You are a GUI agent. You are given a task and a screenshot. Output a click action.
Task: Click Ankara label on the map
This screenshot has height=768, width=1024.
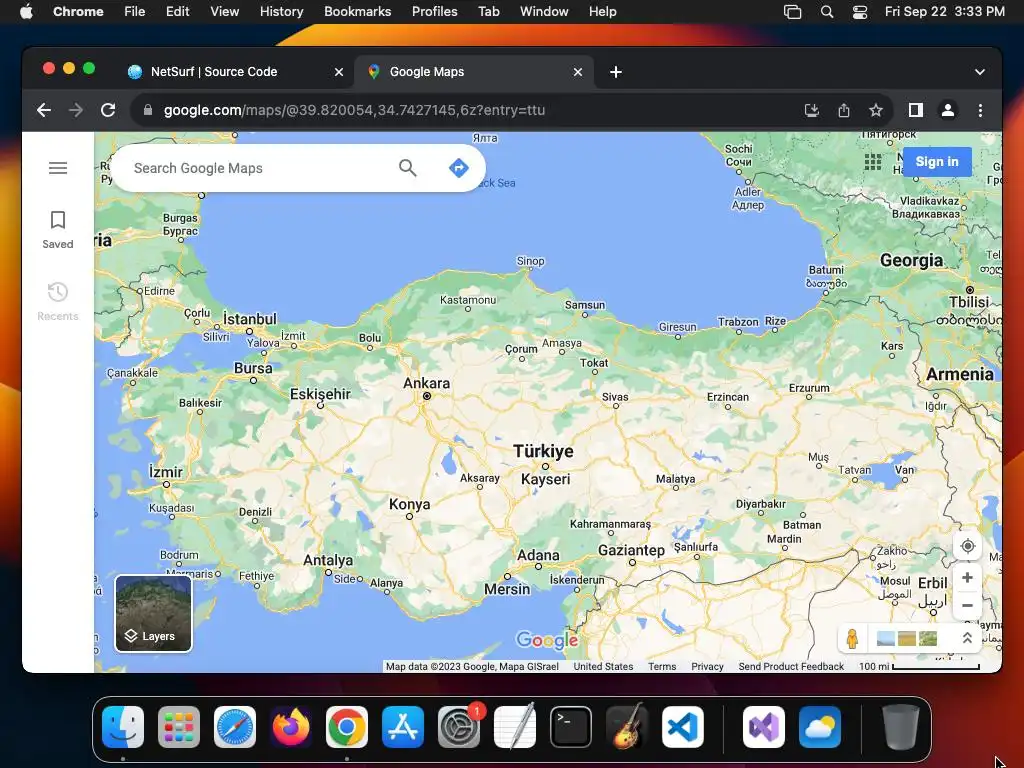[426, 383]
